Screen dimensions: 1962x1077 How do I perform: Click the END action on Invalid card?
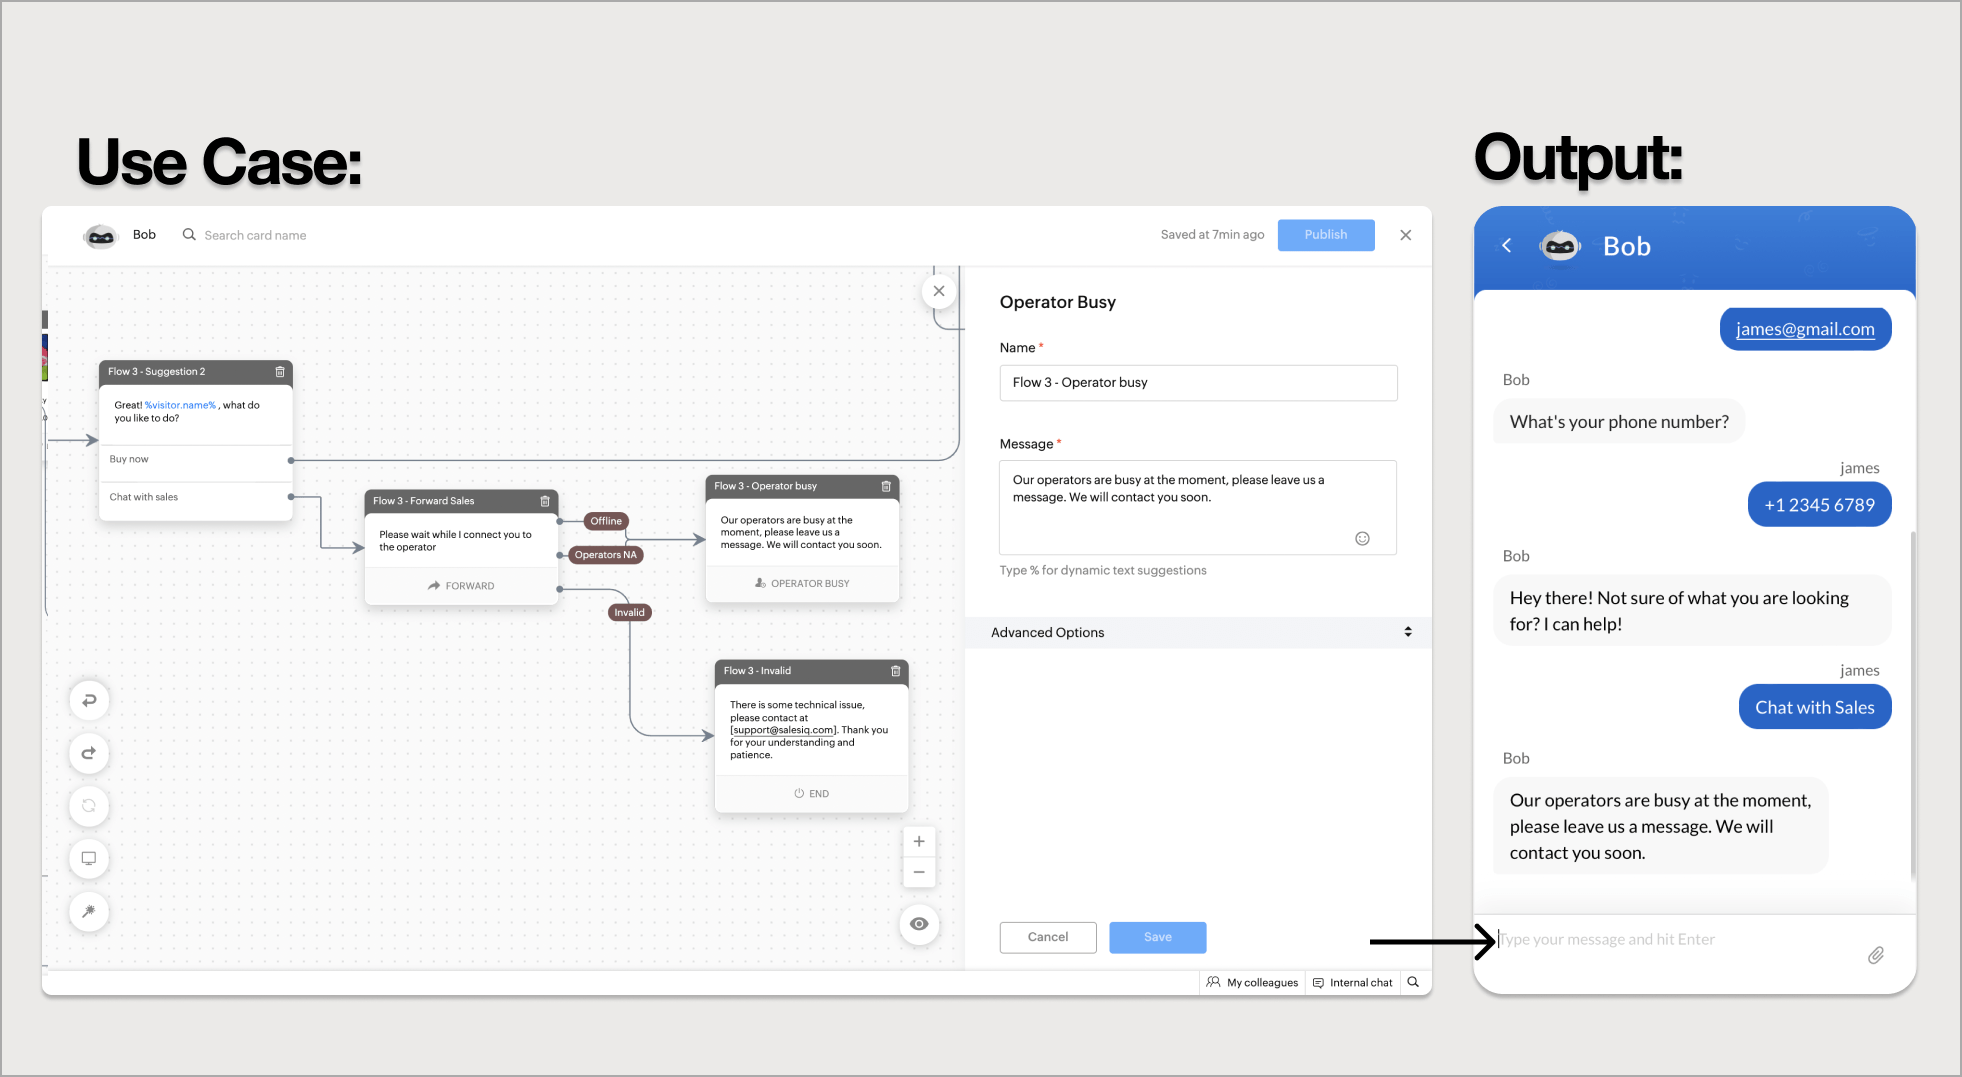point(811,793)
